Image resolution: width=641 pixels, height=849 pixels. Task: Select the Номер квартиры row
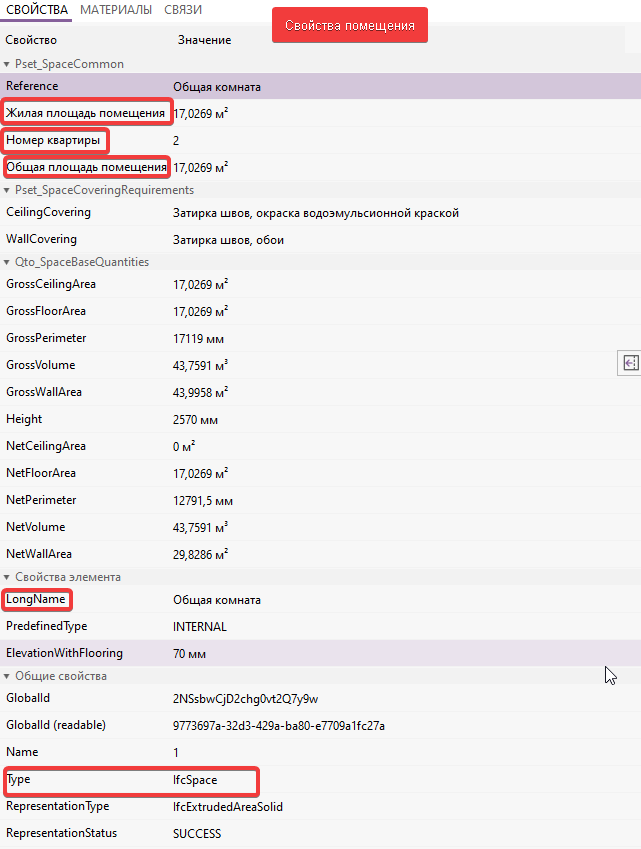click(x=55, y=141)
